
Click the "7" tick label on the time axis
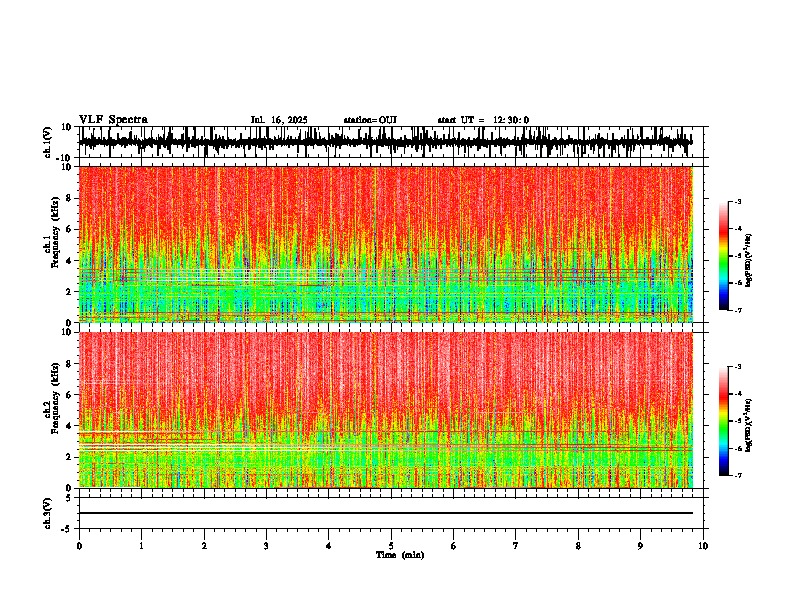click(x=516, y=546)
